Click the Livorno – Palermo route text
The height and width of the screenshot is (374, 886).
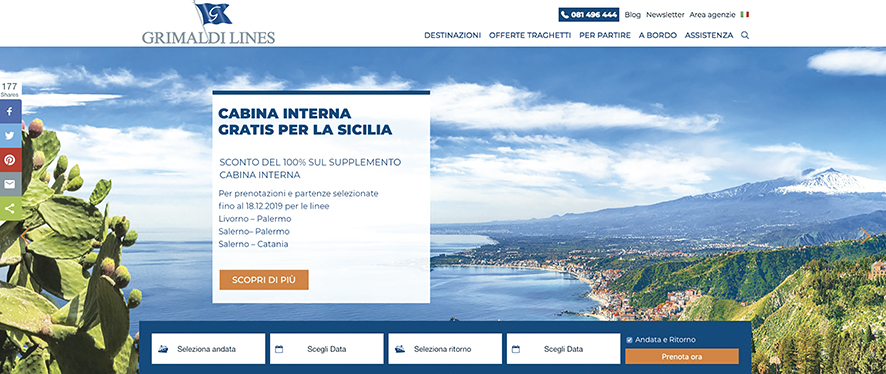(x=255, y=219)
